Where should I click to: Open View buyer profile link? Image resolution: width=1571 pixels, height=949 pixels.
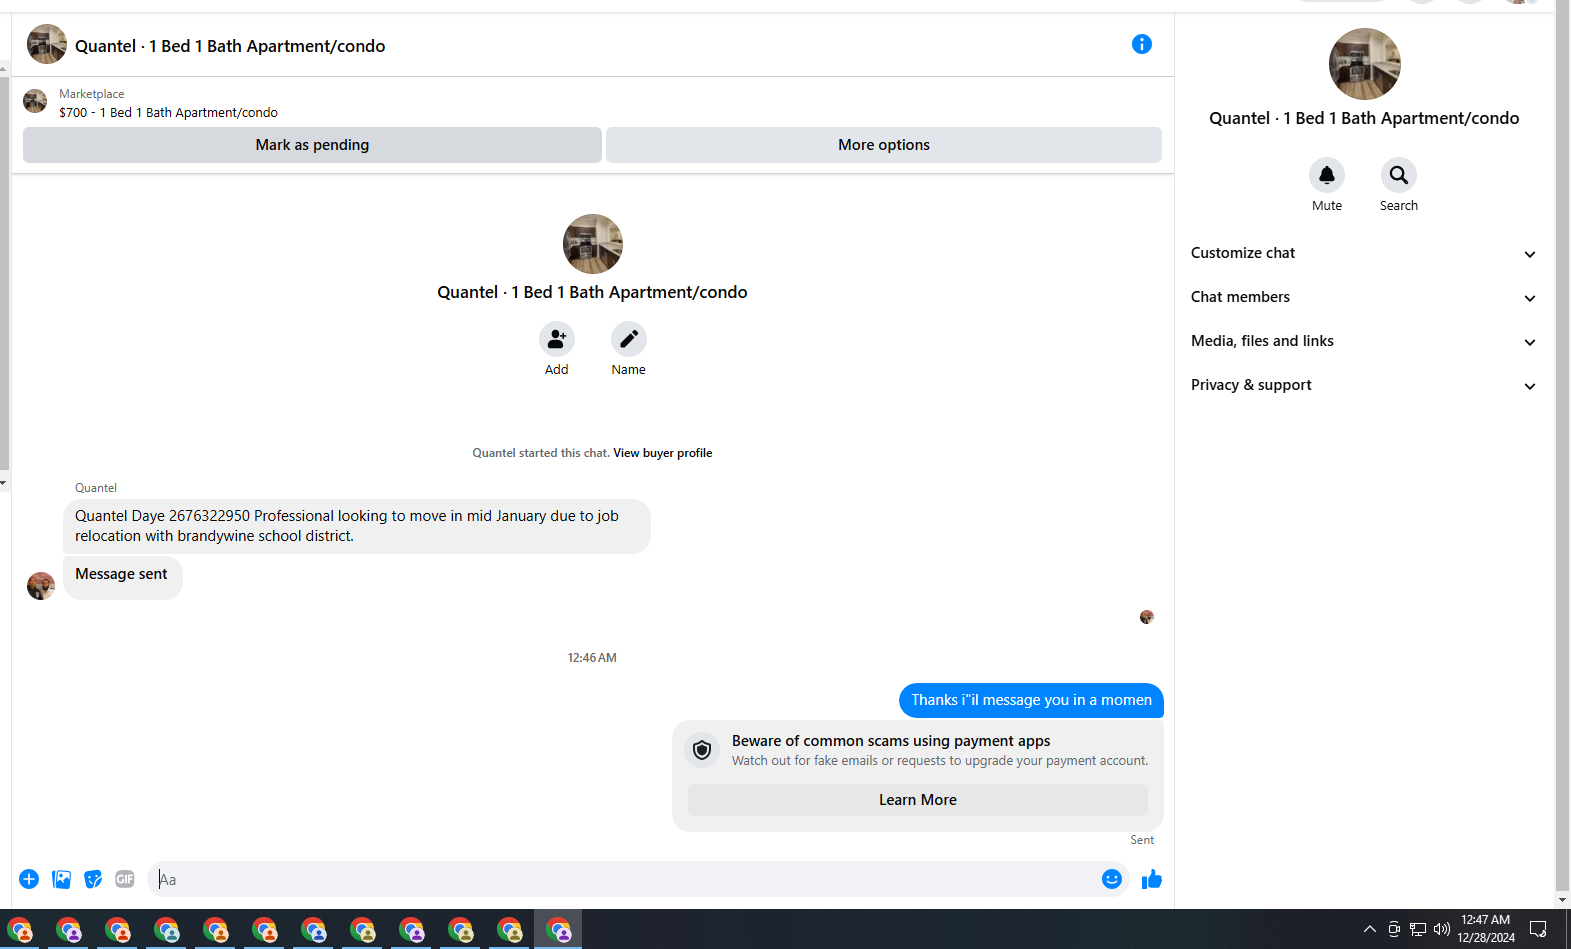pyautogui.click(x=662, y=453)
